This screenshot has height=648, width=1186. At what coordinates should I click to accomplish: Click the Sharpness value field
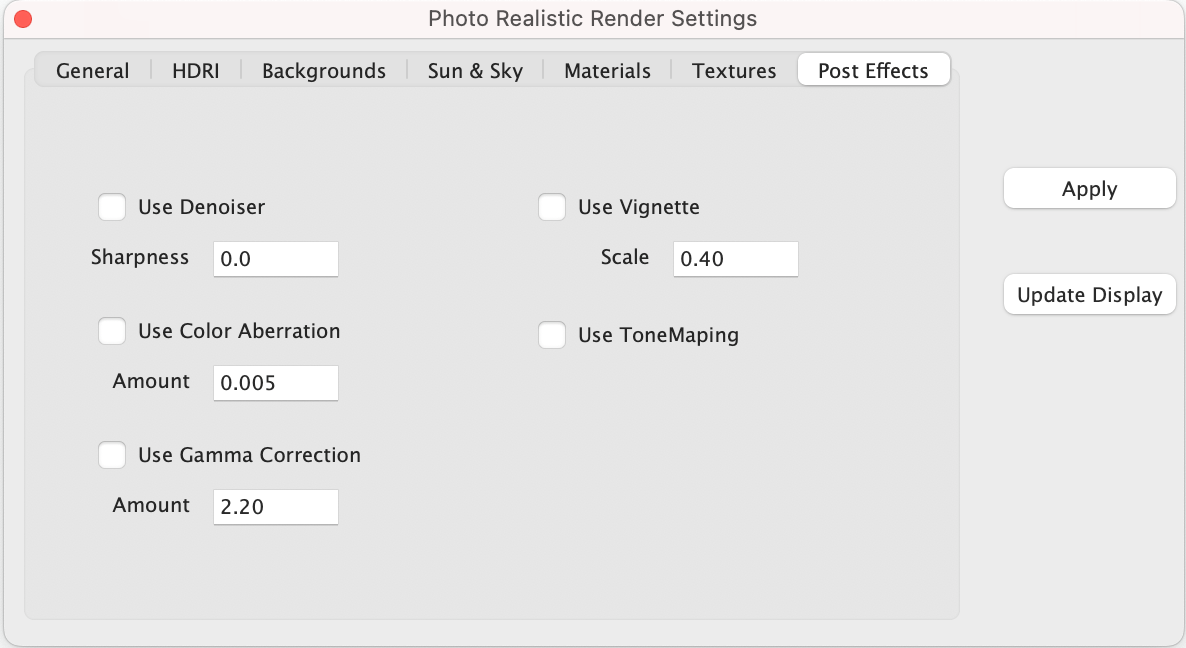276,258
